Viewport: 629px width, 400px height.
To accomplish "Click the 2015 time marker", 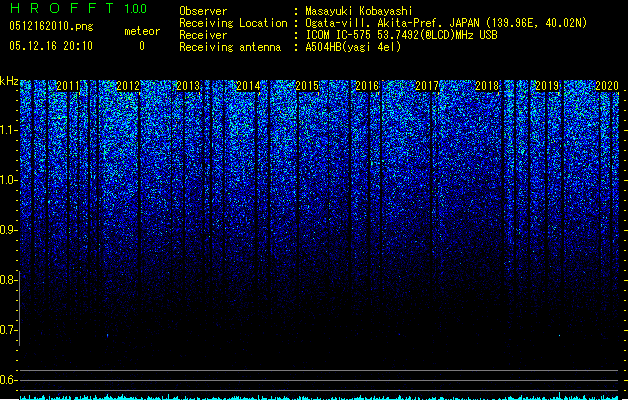I will 307,86.
